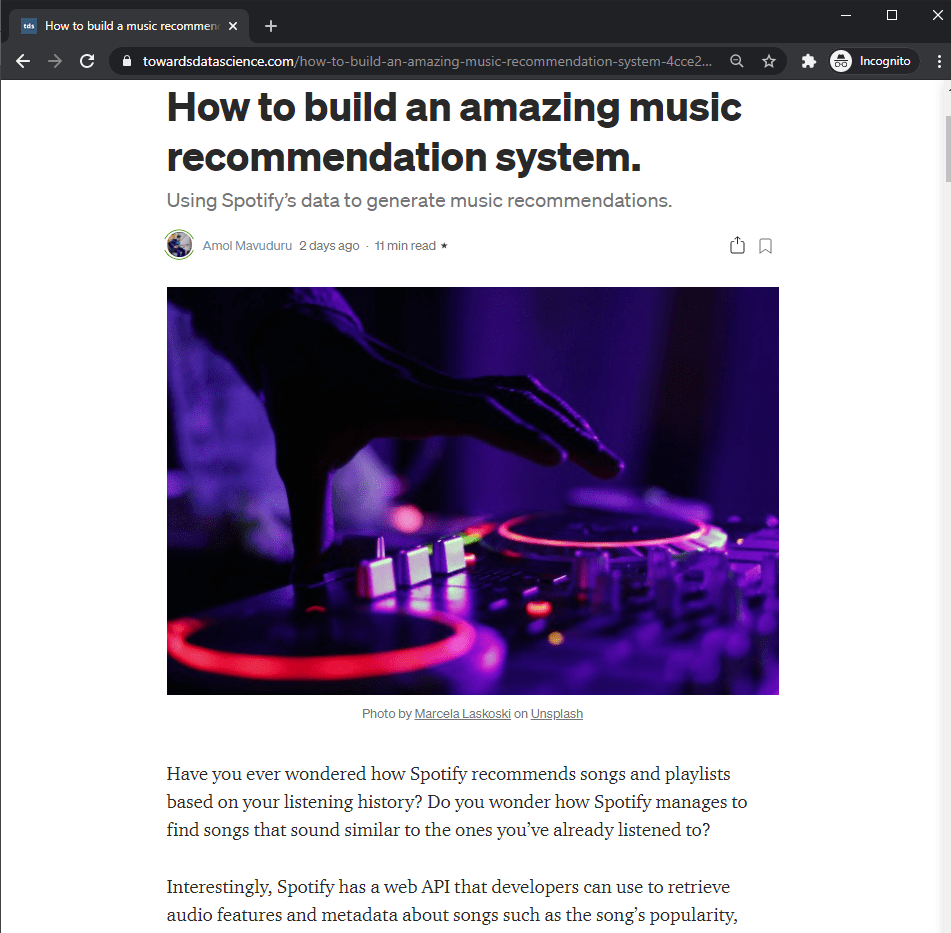Viewport: 951px width, 933px height.
Task: Open Amol Mavuduru's author profile
Action: click(247, 245)
